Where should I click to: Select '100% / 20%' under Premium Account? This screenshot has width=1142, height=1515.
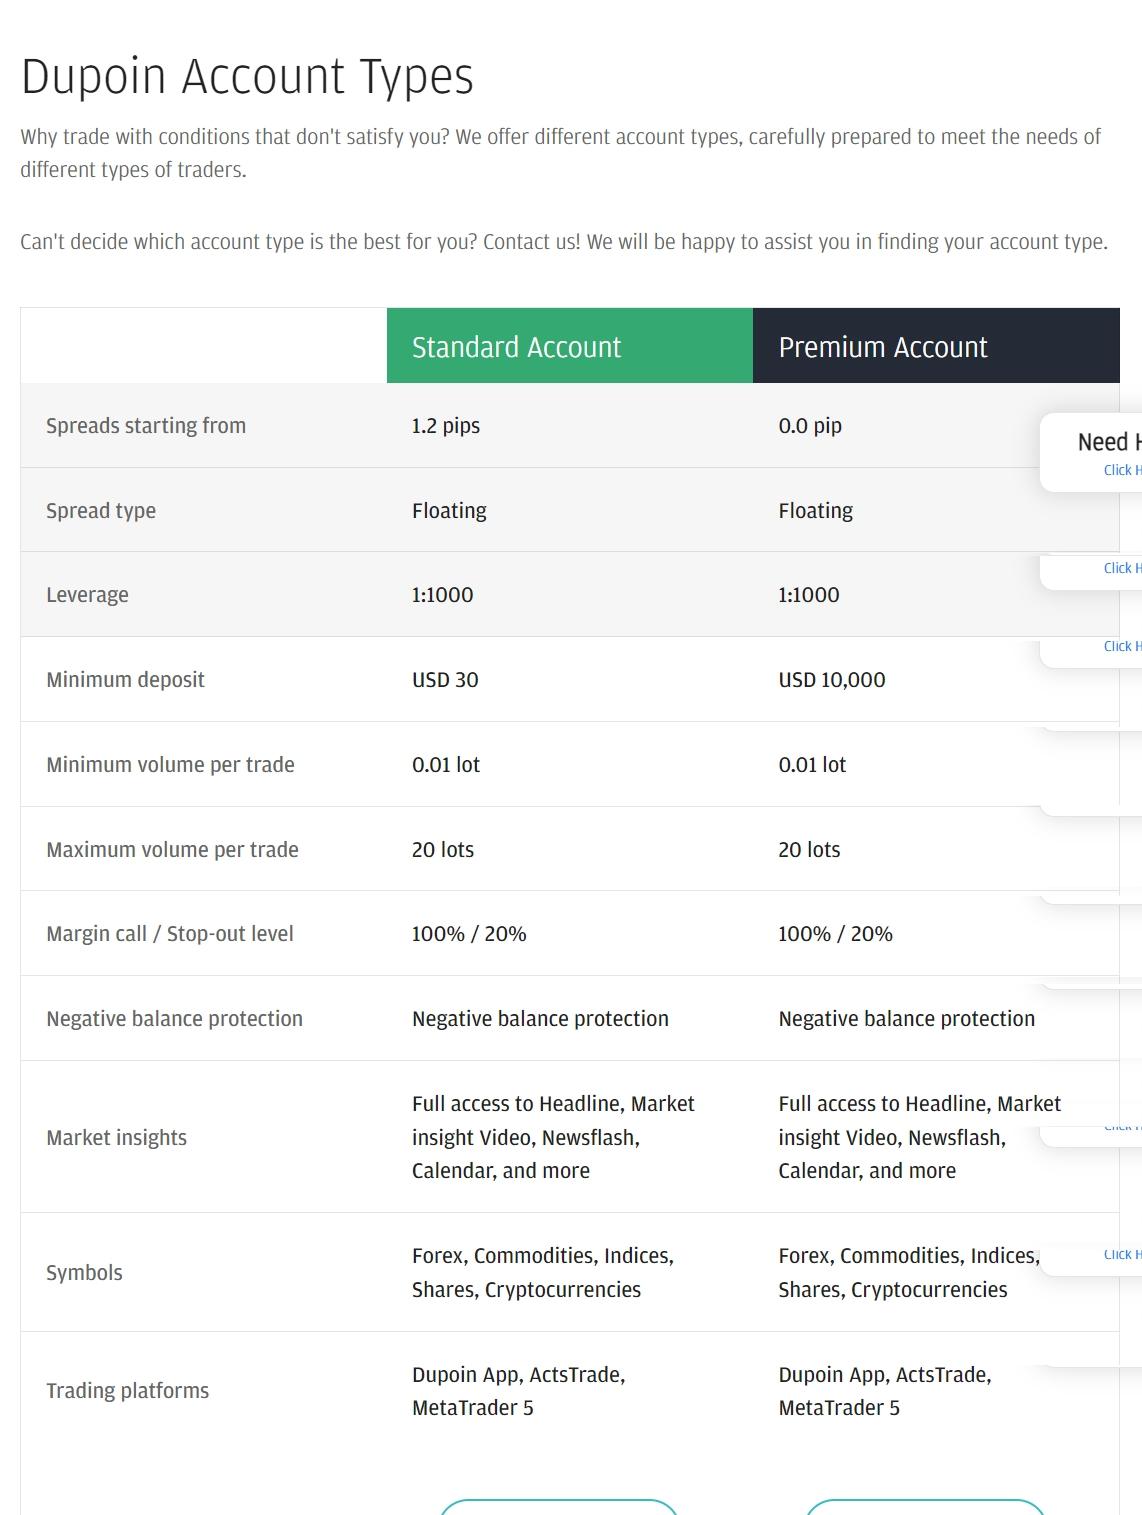coord(835,934)
